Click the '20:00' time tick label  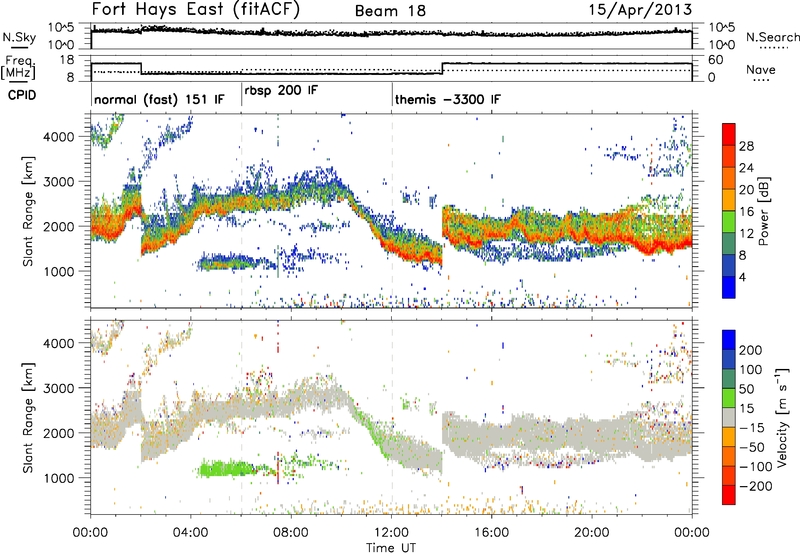592,533
